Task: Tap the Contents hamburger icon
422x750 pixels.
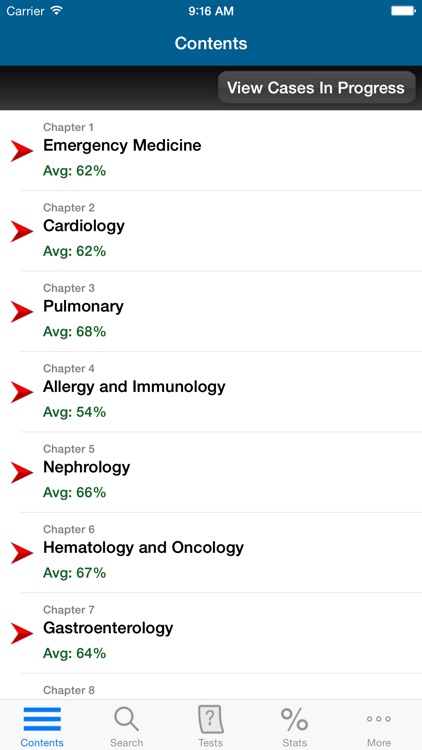Action: 42,719
